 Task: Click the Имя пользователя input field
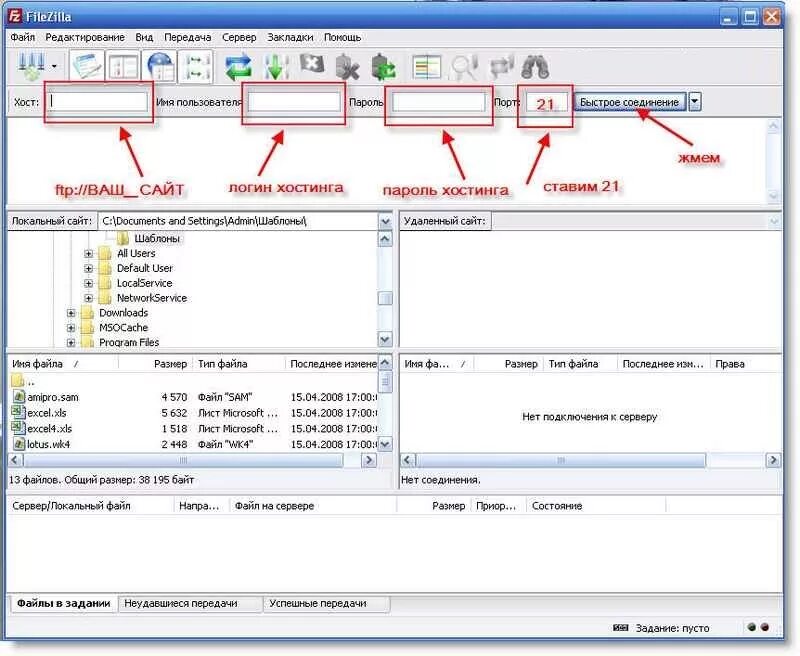pyautogui.click(x=294, y=102)
